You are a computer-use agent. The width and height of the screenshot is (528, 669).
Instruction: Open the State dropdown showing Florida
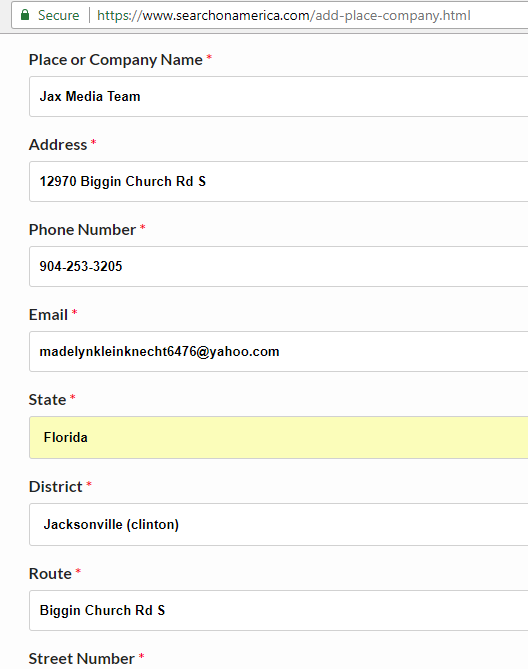point(279,437)
